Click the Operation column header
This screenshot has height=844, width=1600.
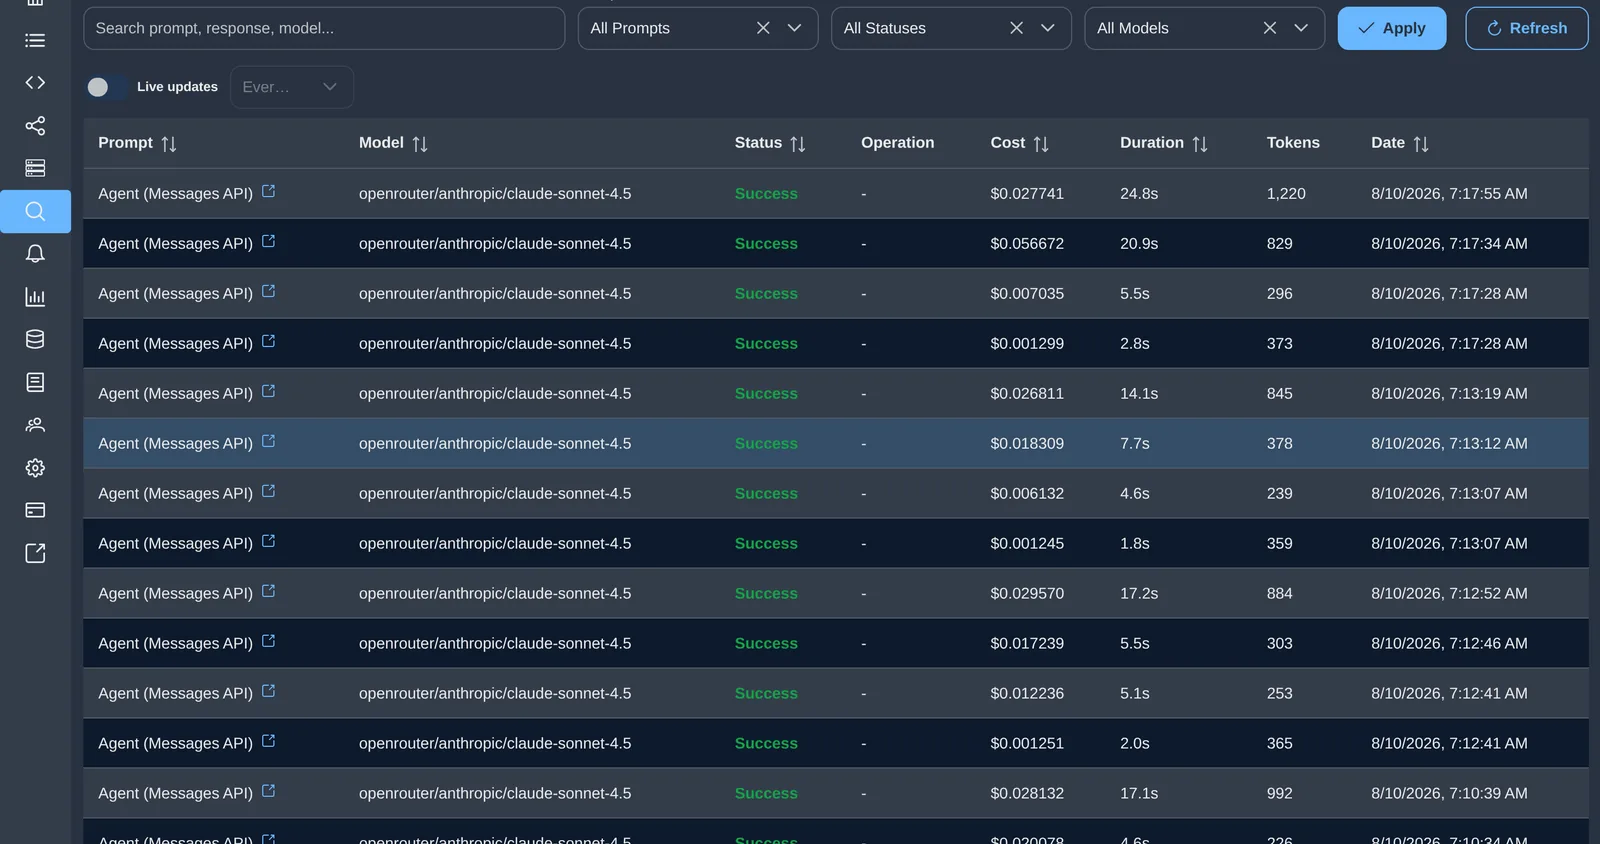(897, 143)
